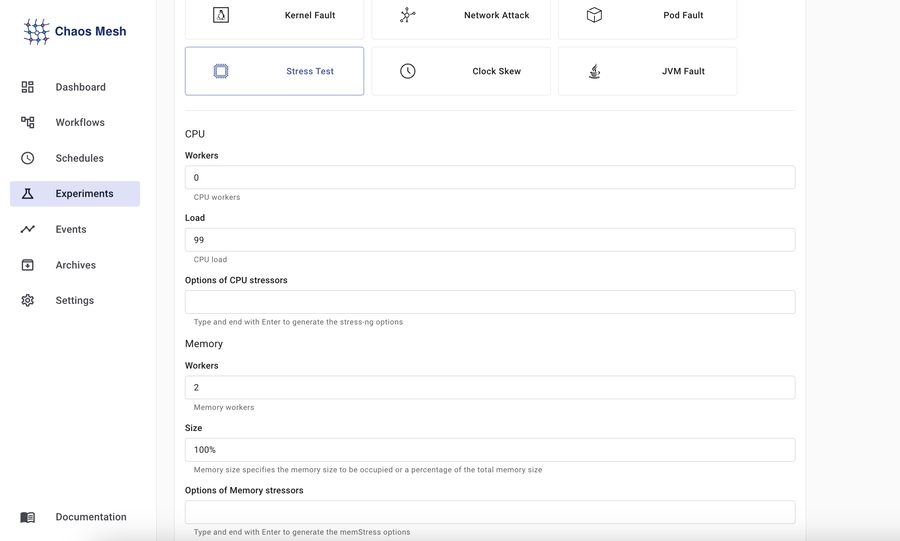
Task: Select the Network Attack fault type
Action: click(x=461, y=16)
